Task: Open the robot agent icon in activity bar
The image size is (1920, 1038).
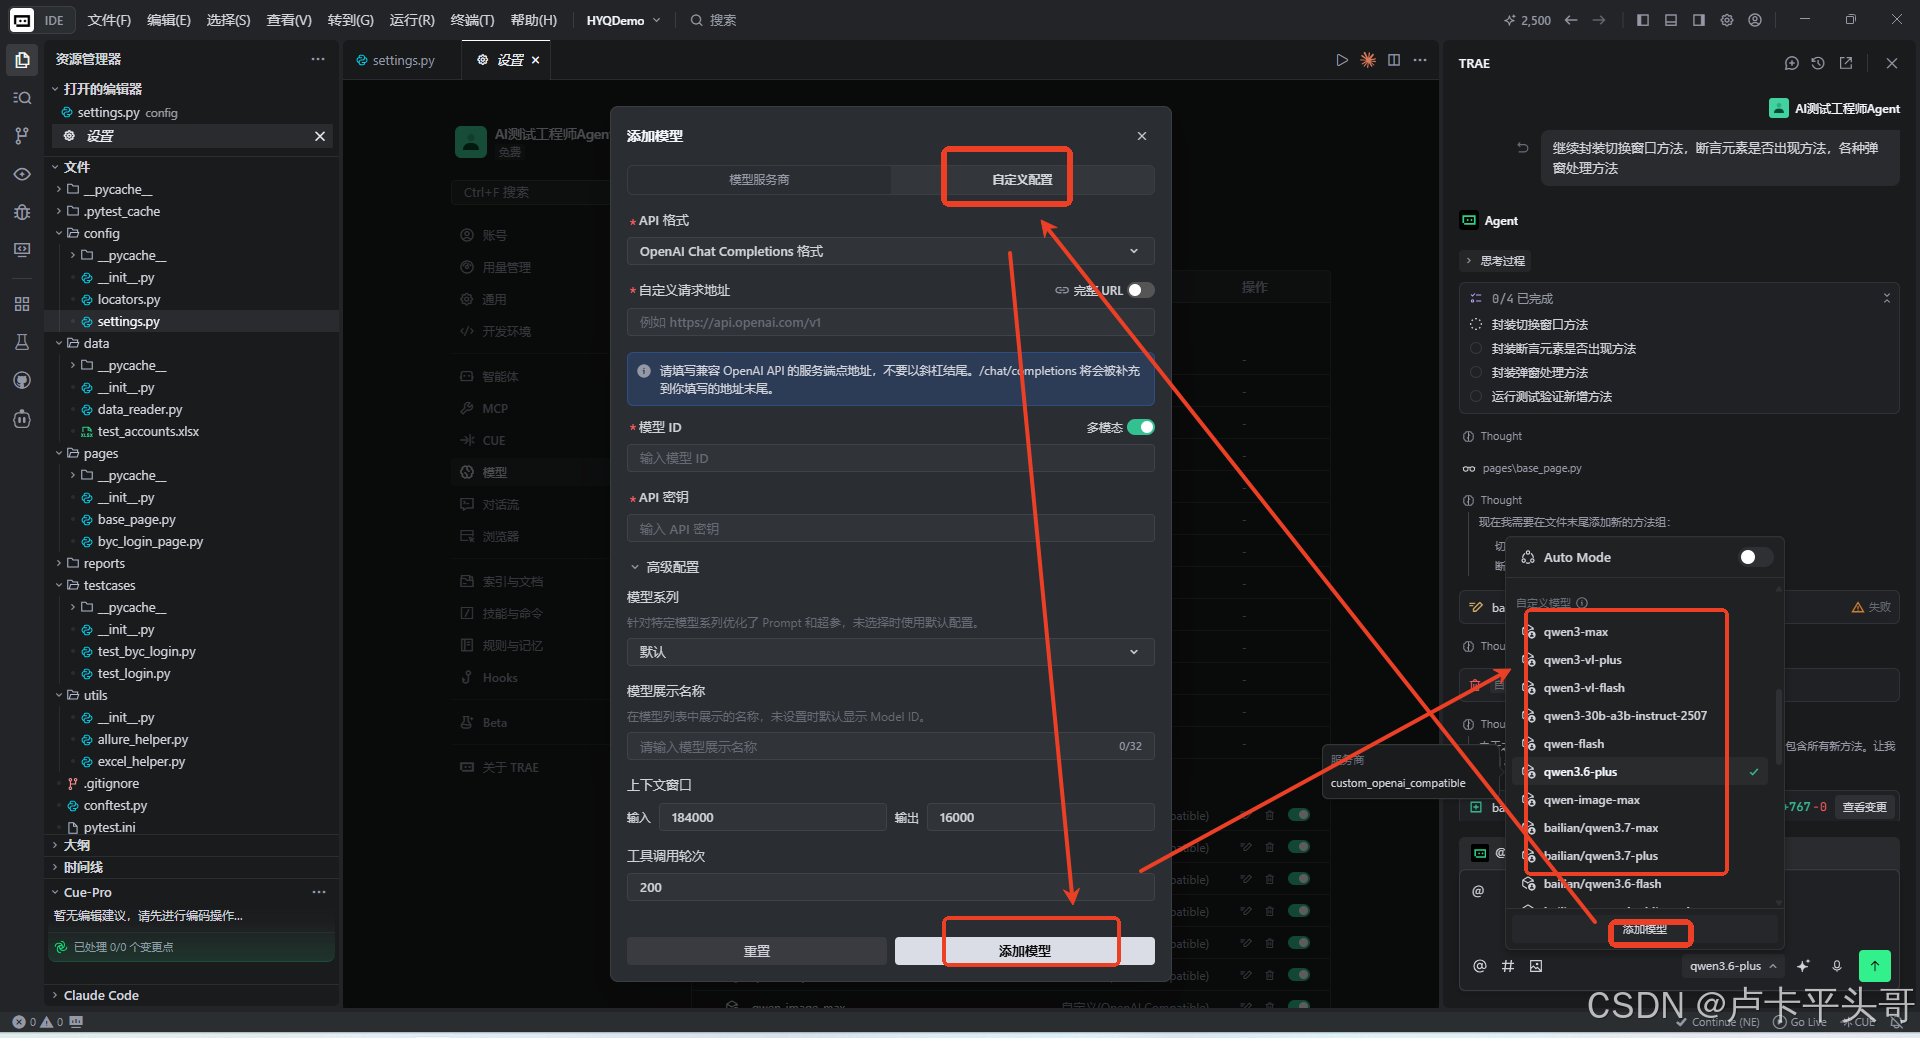Action: tap(22, 419)
